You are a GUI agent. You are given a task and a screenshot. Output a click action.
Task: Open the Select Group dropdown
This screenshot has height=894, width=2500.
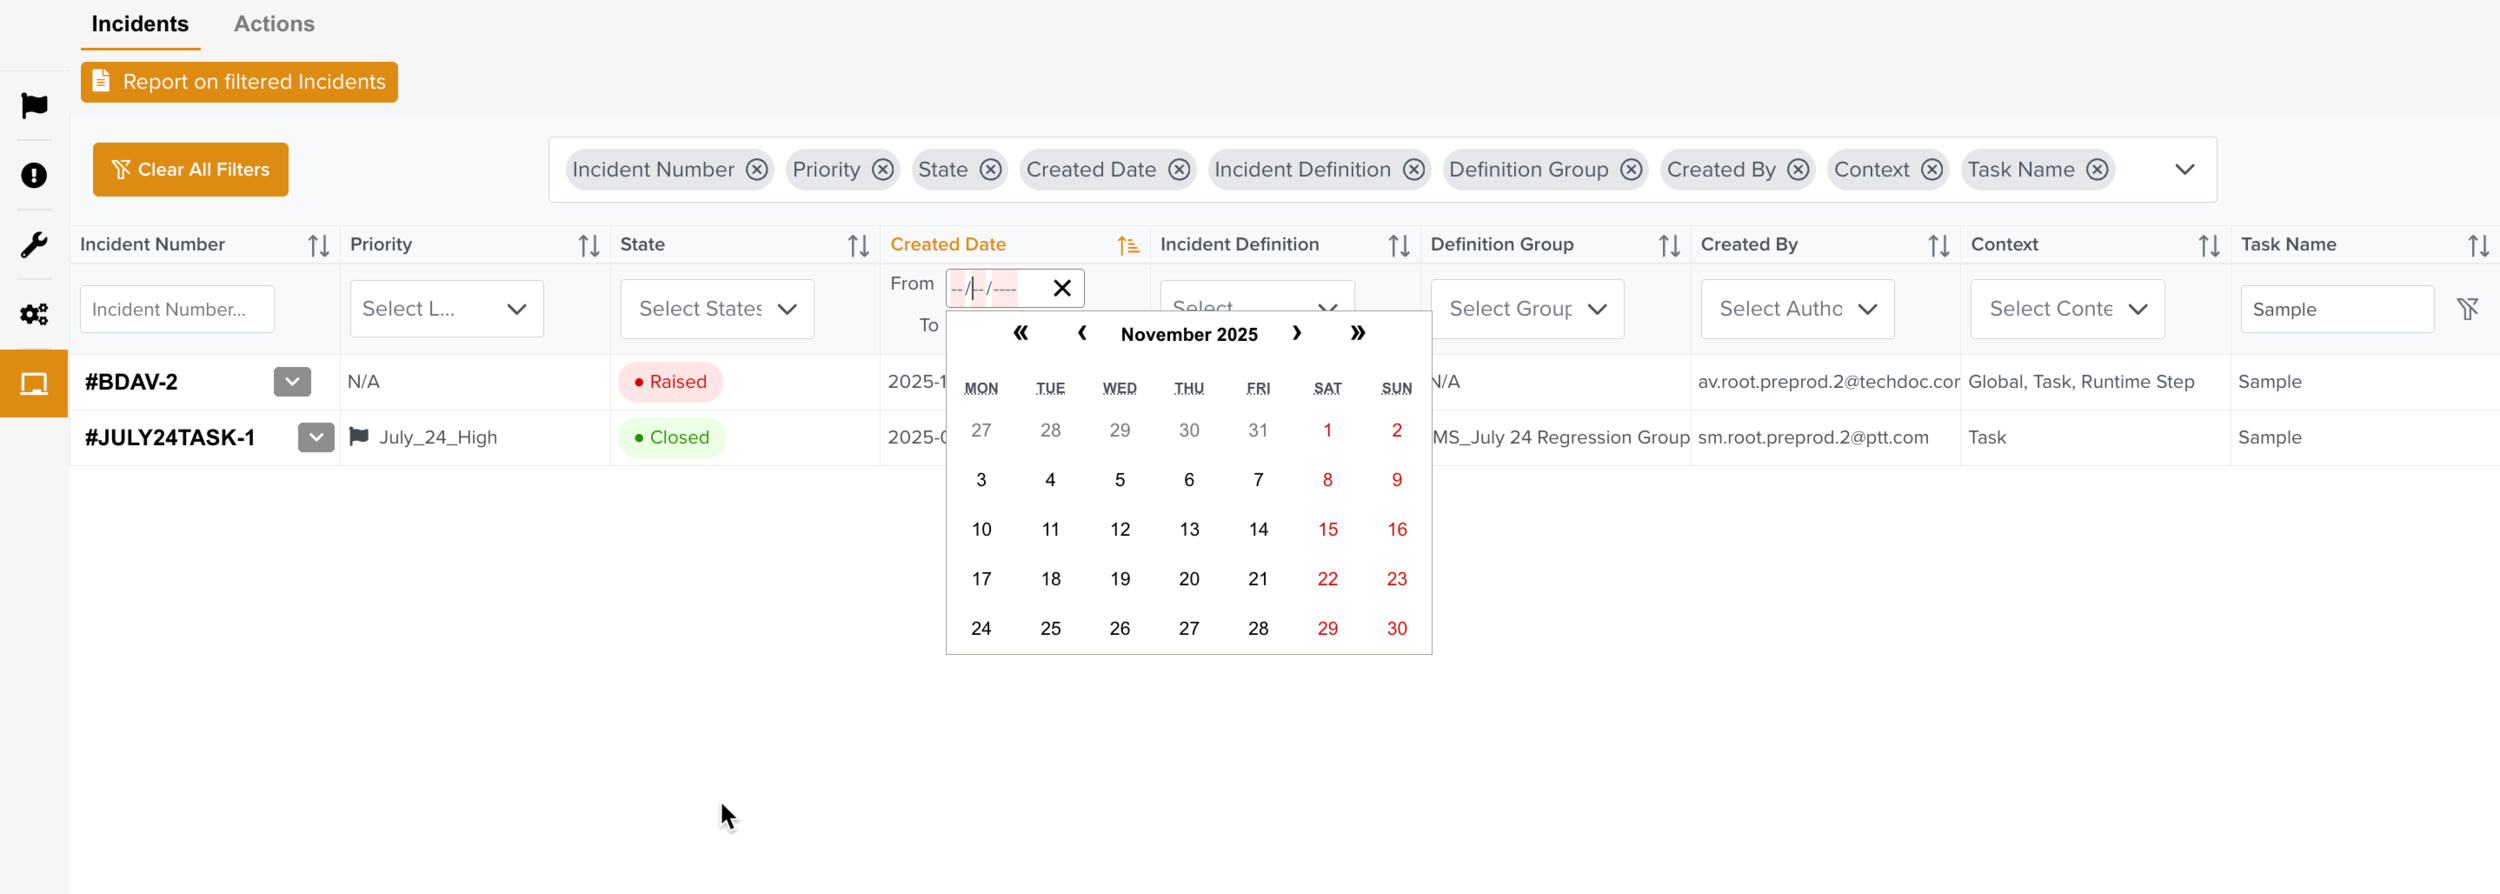click(1527, 309)
